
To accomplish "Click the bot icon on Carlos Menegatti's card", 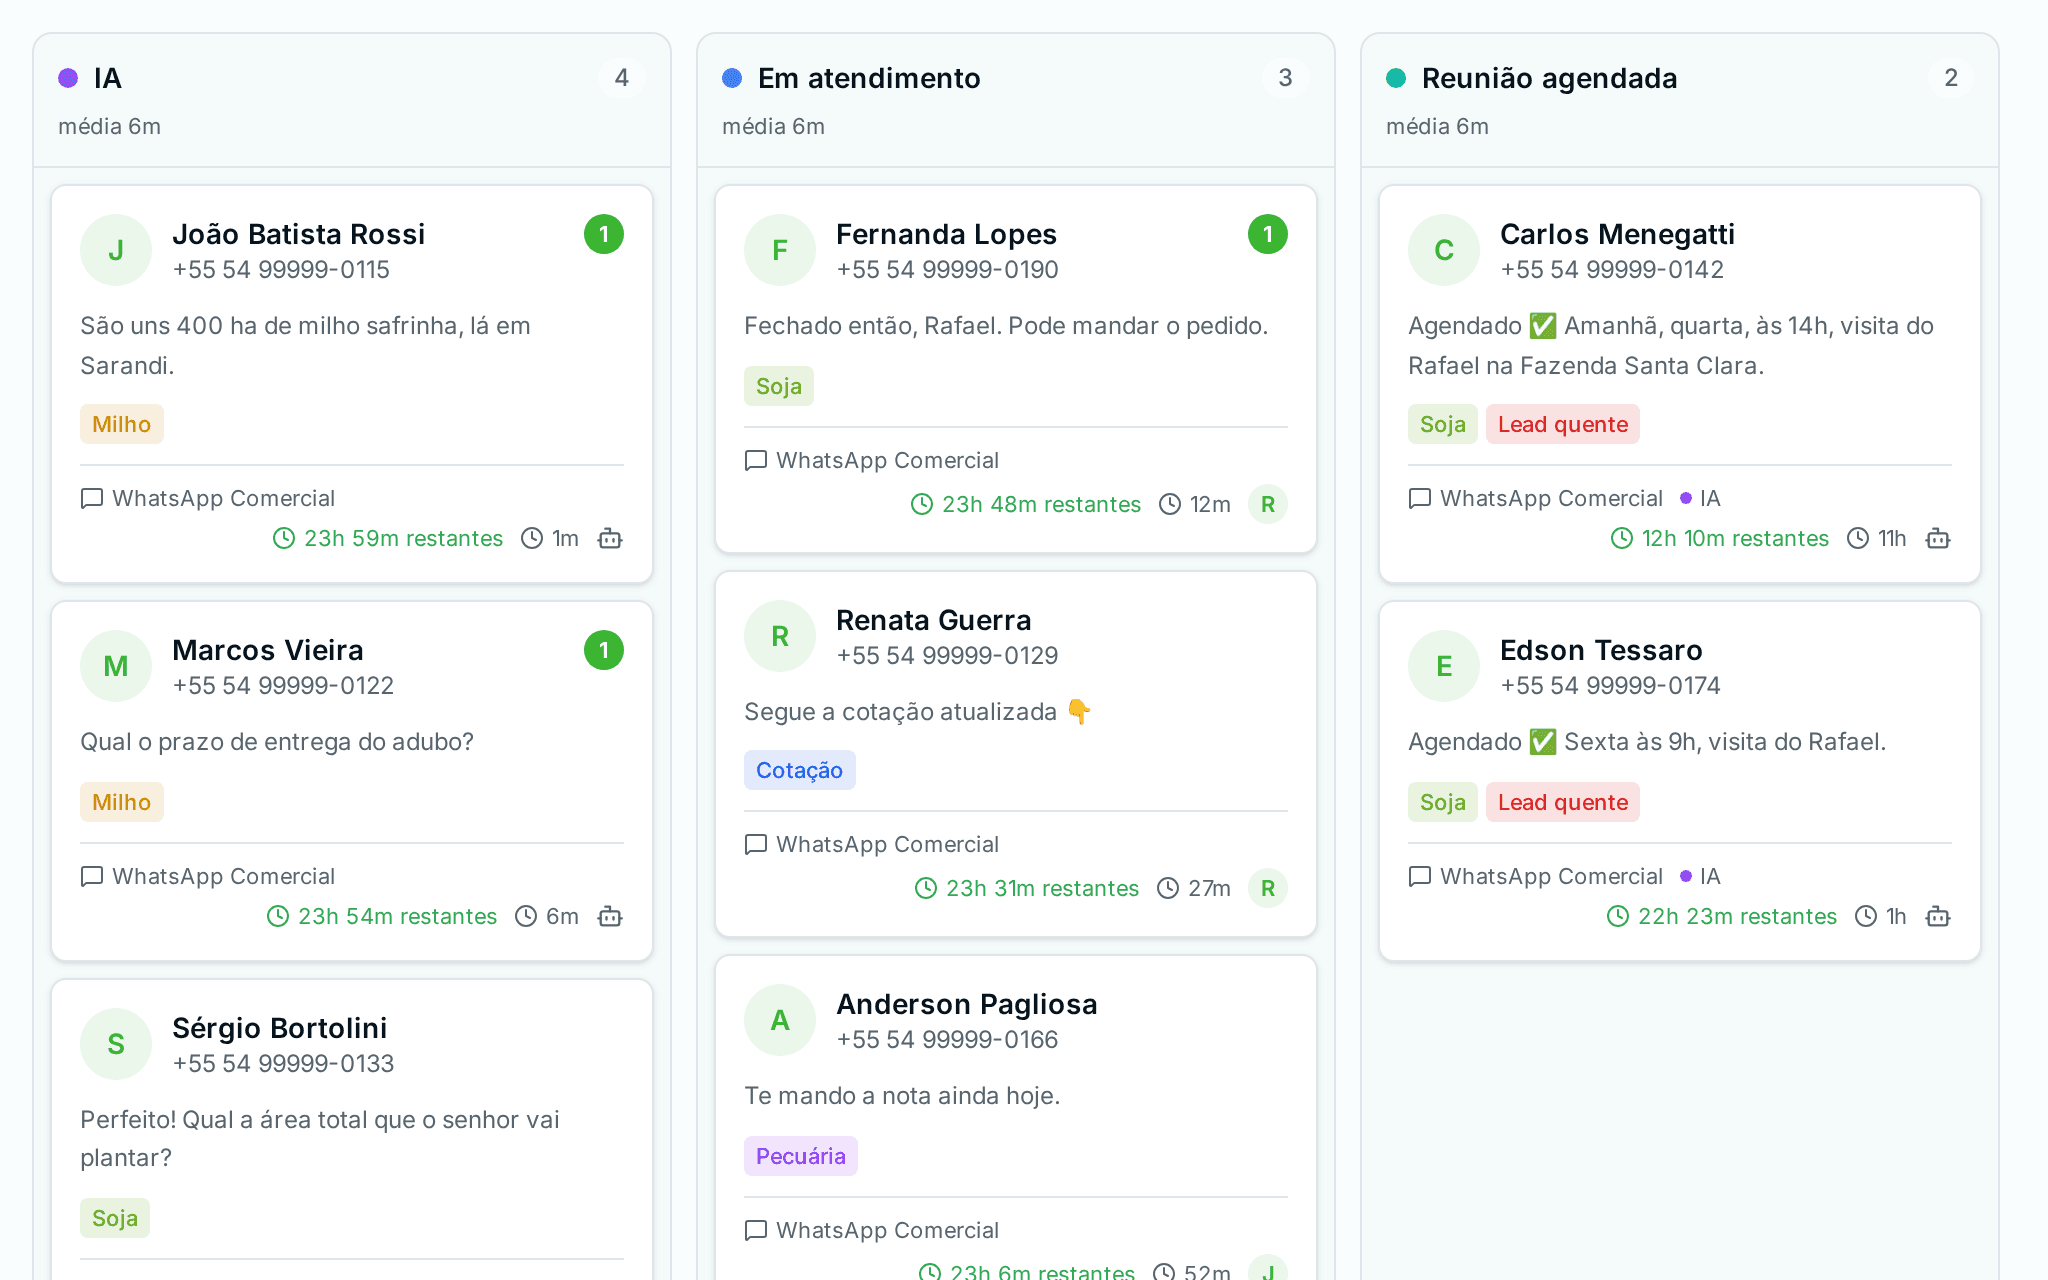I will pyautogui.click(x=1938, y=538).
